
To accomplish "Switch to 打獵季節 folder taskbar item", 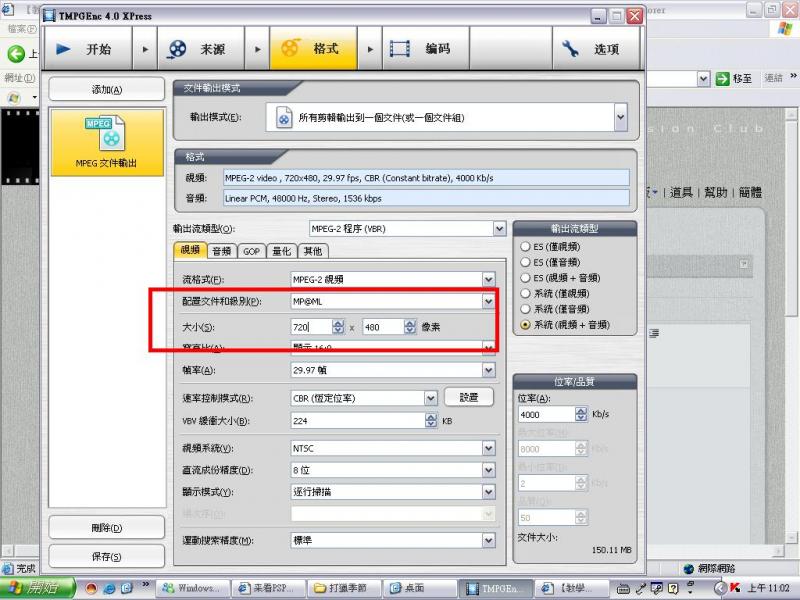I will (x=344, y=588).
